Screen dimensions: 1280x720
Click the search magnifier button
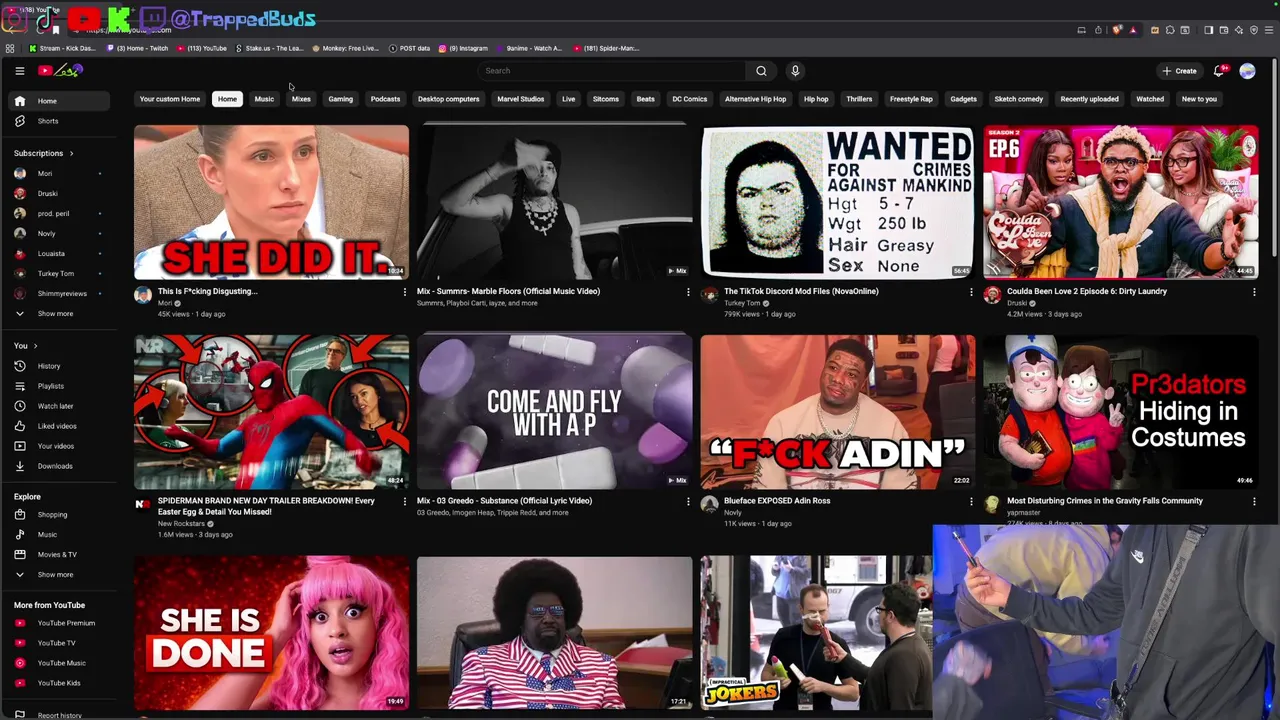pos(761,71)
